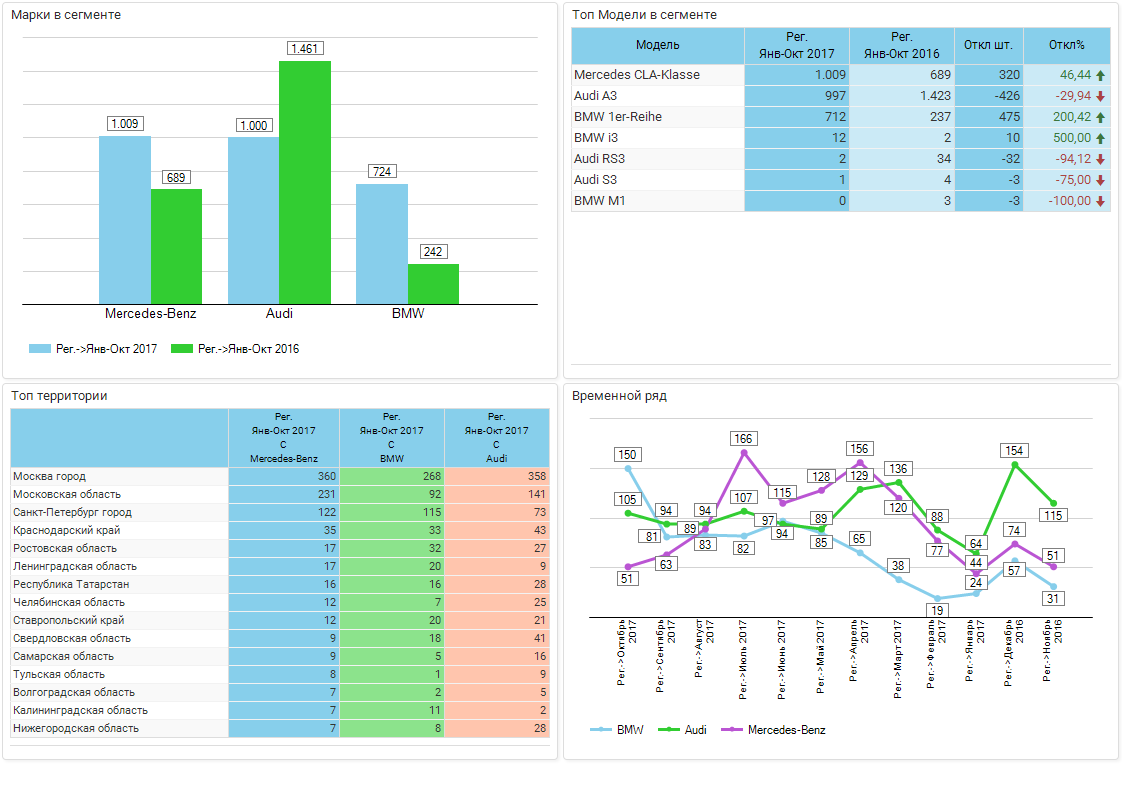Click green up arrow for BMW 1er-Reihe
The image size is (1122, 793).
[1100, 117]
